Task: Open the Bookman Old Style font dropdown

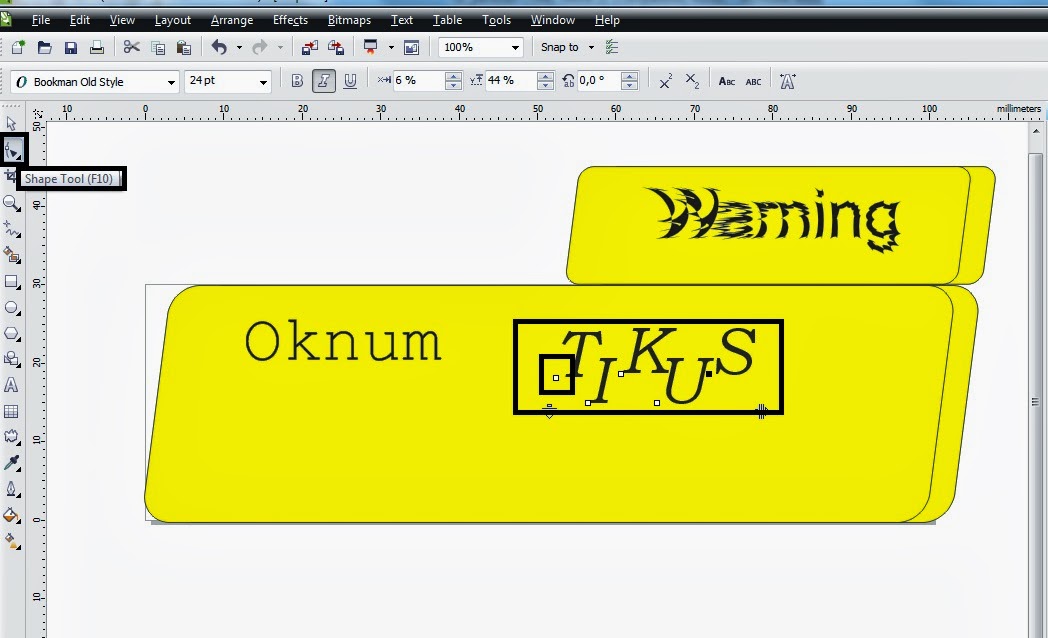Action: pos(171,82)
